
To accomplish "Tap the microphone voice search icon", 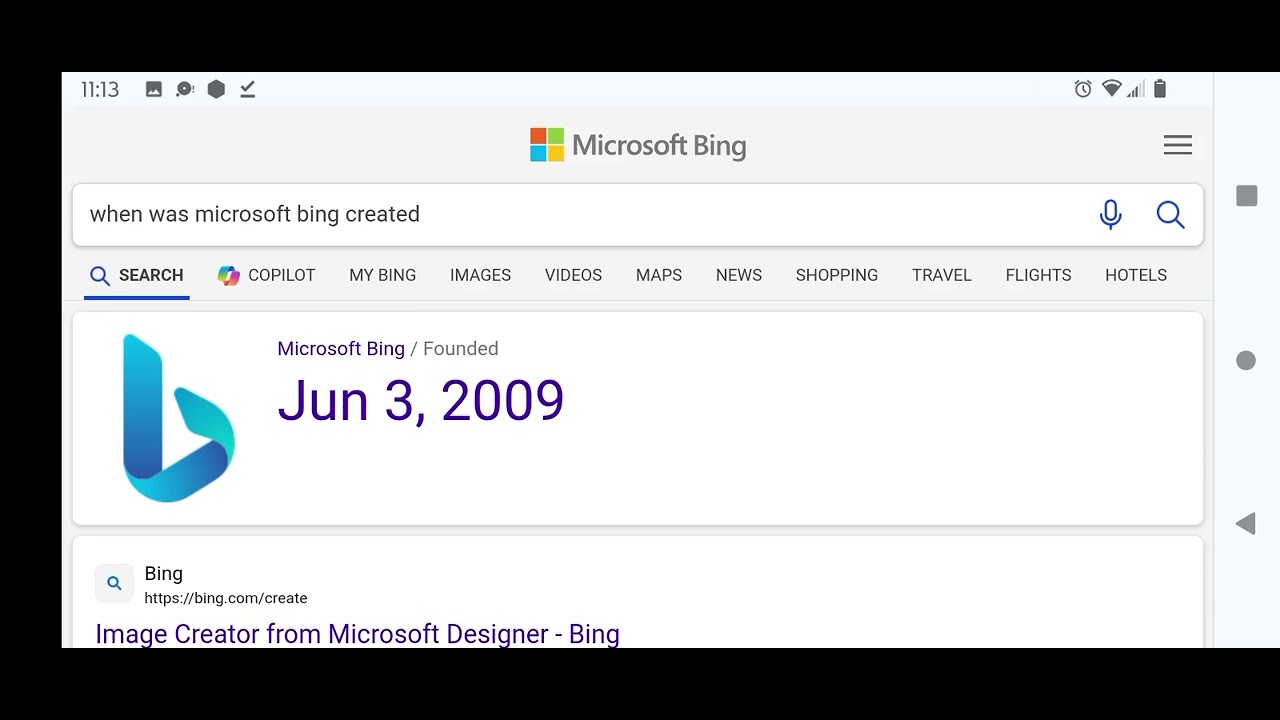I will tap(1110, 214).
